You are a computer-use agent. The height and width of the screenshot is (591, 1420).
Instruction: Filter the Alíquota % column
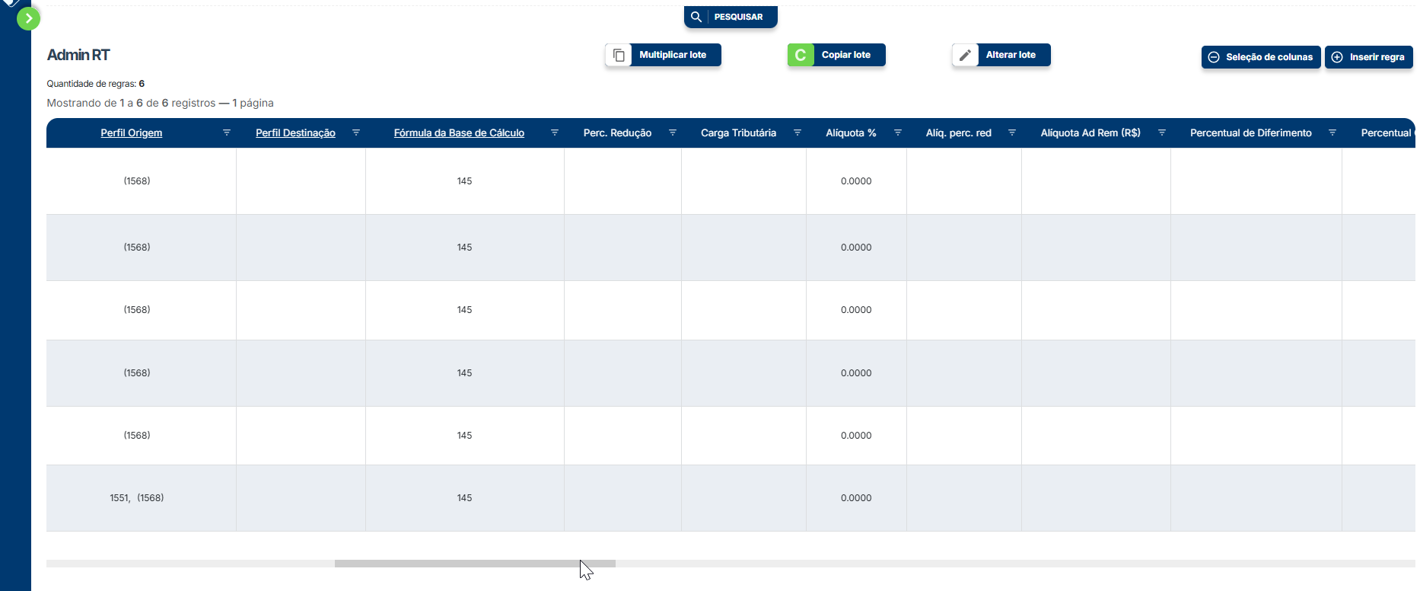tap(897, 133)
